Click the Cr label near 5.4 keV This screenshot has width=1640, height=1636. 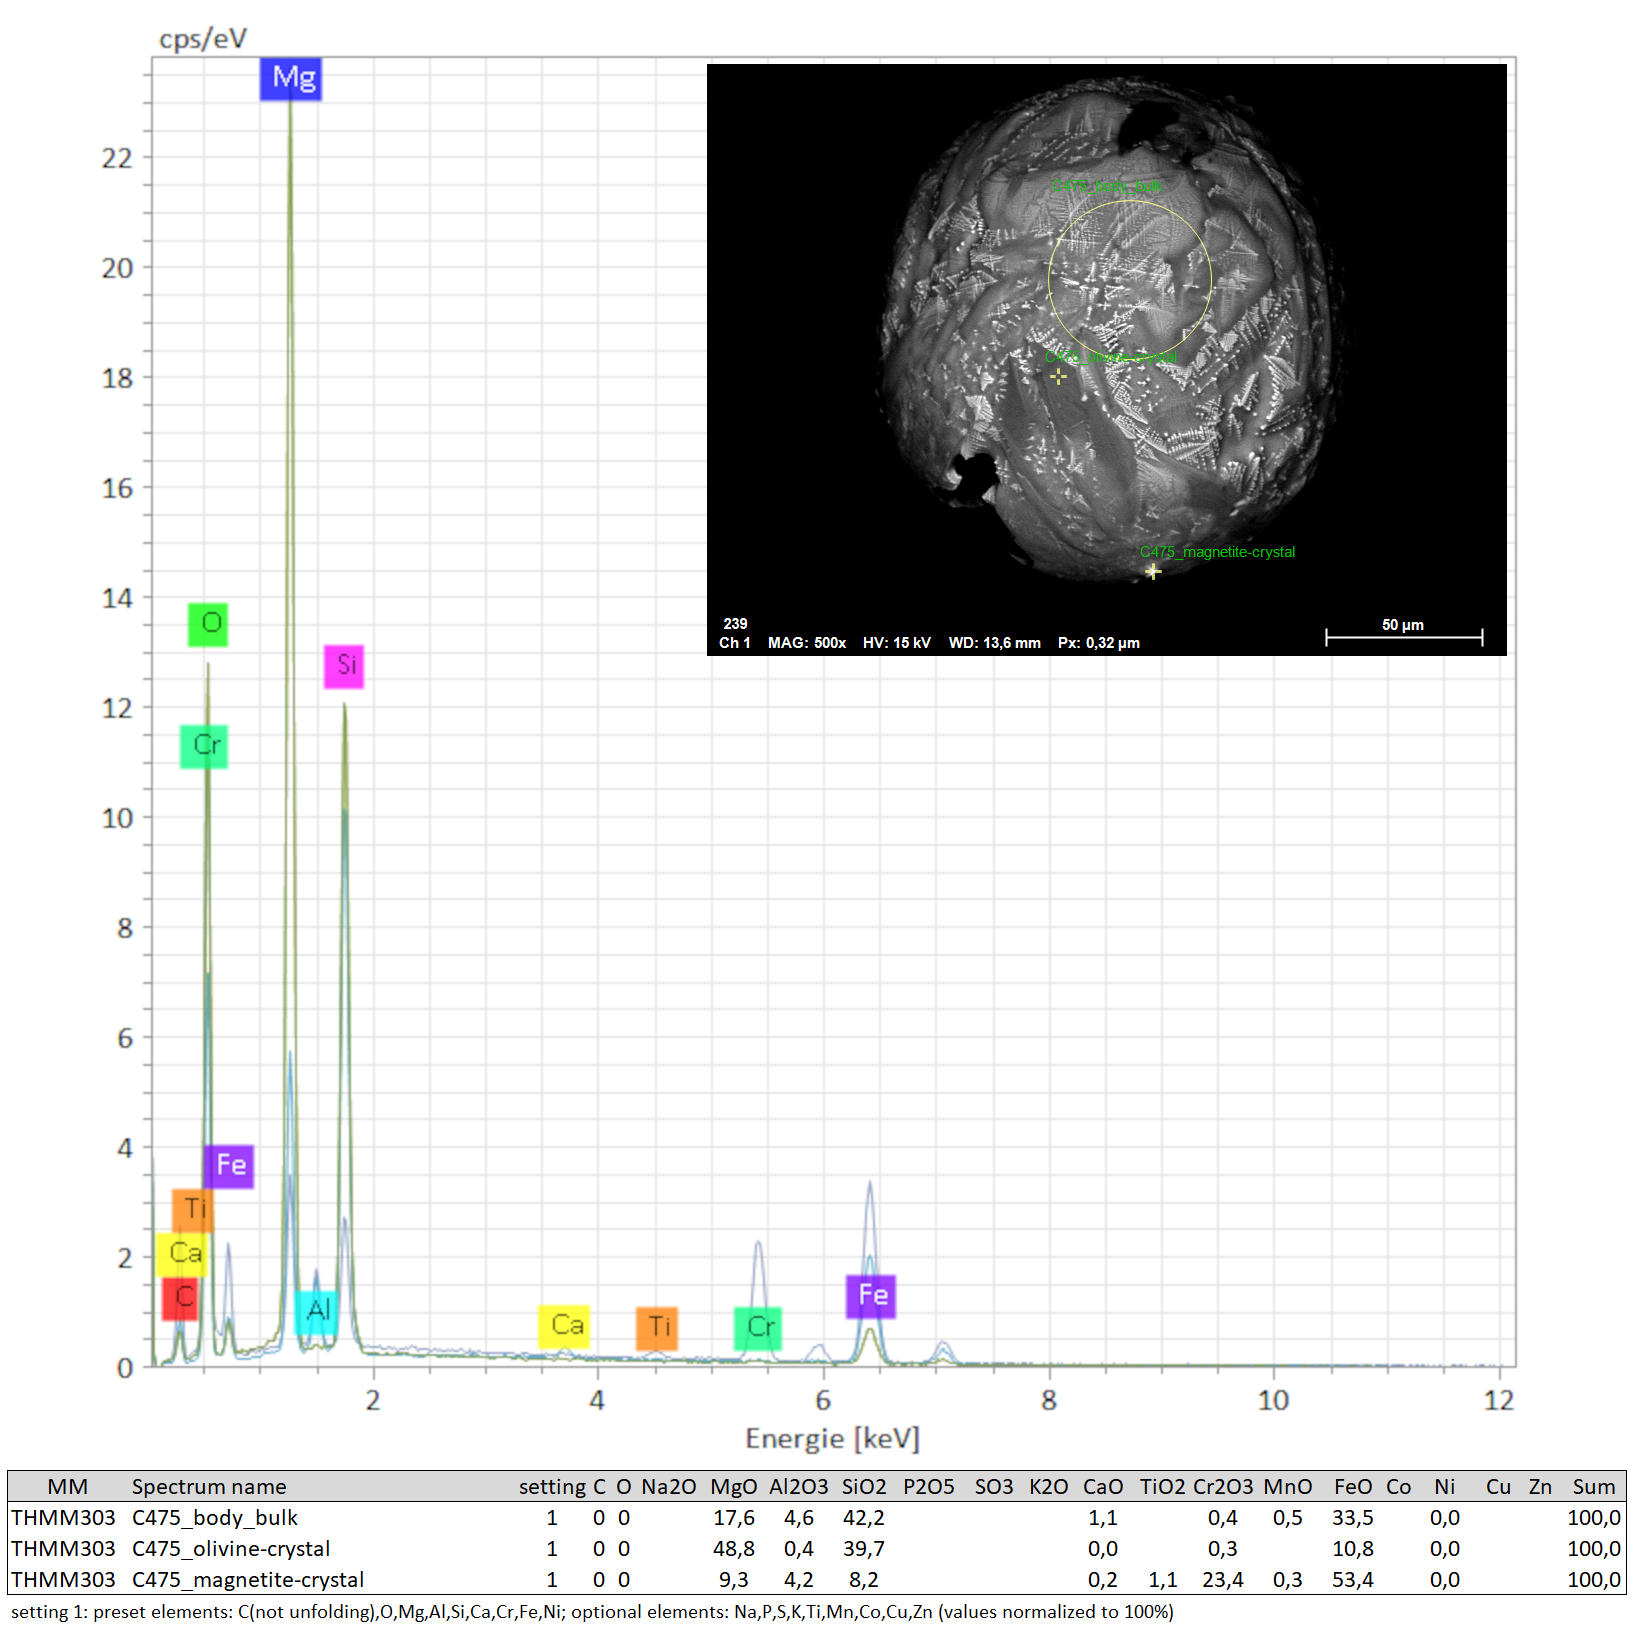(757, 1327)
